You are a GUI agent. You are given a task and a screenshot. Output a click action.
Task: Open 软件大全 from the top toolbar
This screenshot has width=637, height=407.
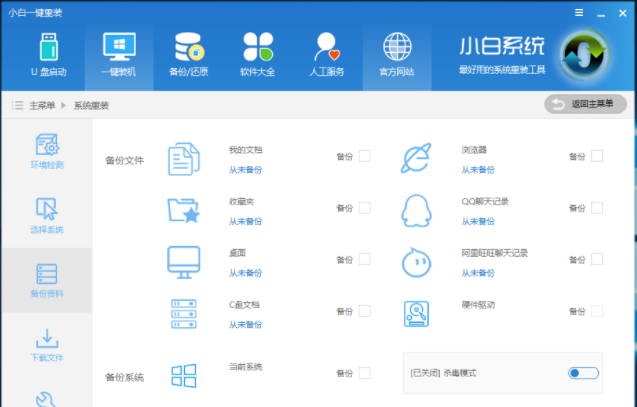pyautogui.click(x=257, y=53)
